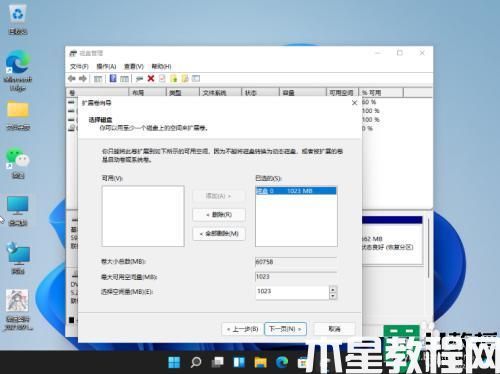Image resolution: width=500 pixels, height=374 pixels.
Task: Close the extend volume wizard dialog
Action: coord(355,103)
